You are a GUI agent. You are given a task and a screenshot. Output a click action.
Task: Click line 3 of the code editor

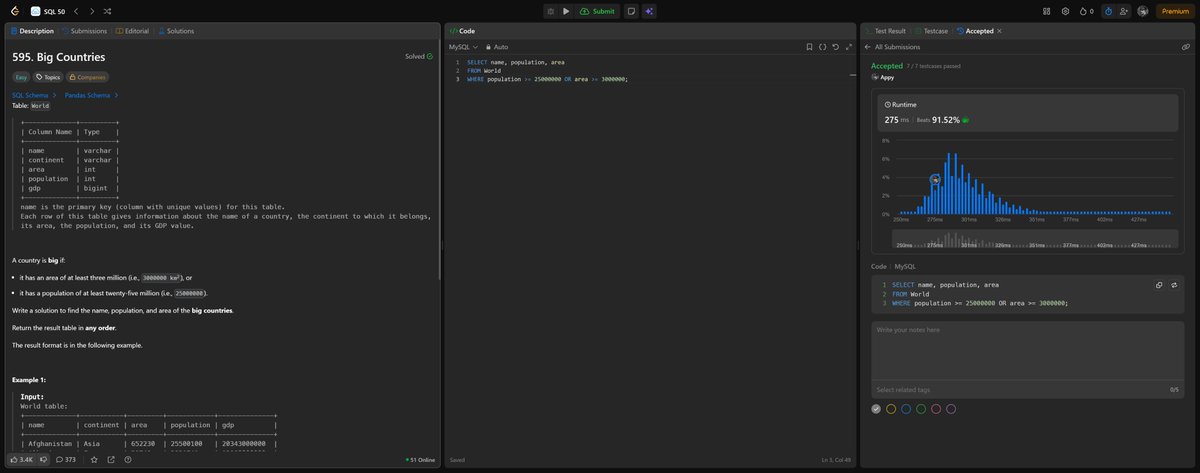[548, 79]
